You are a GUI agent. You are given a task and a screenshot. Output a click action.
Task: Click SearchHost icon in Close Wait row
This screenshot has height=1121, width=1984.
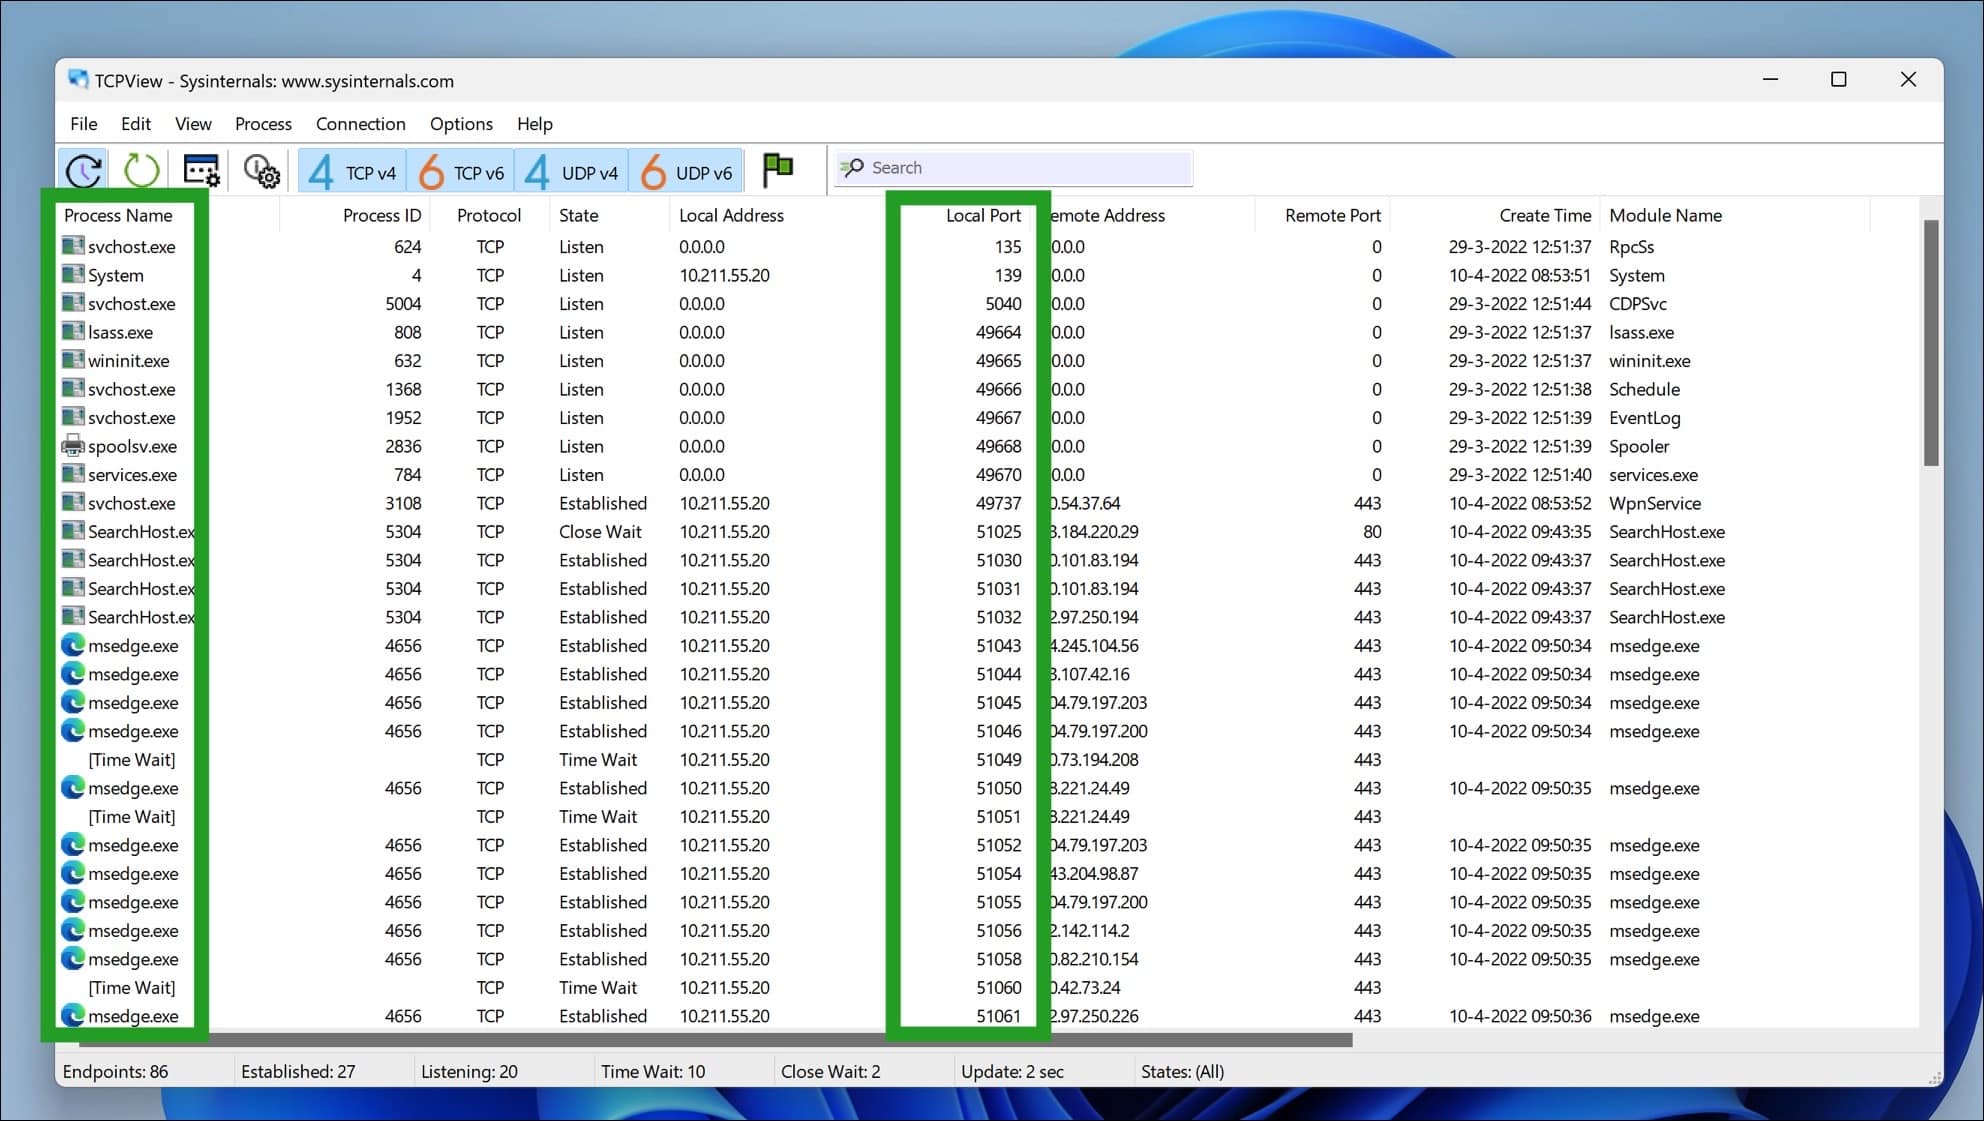click(x=73, y=531)
